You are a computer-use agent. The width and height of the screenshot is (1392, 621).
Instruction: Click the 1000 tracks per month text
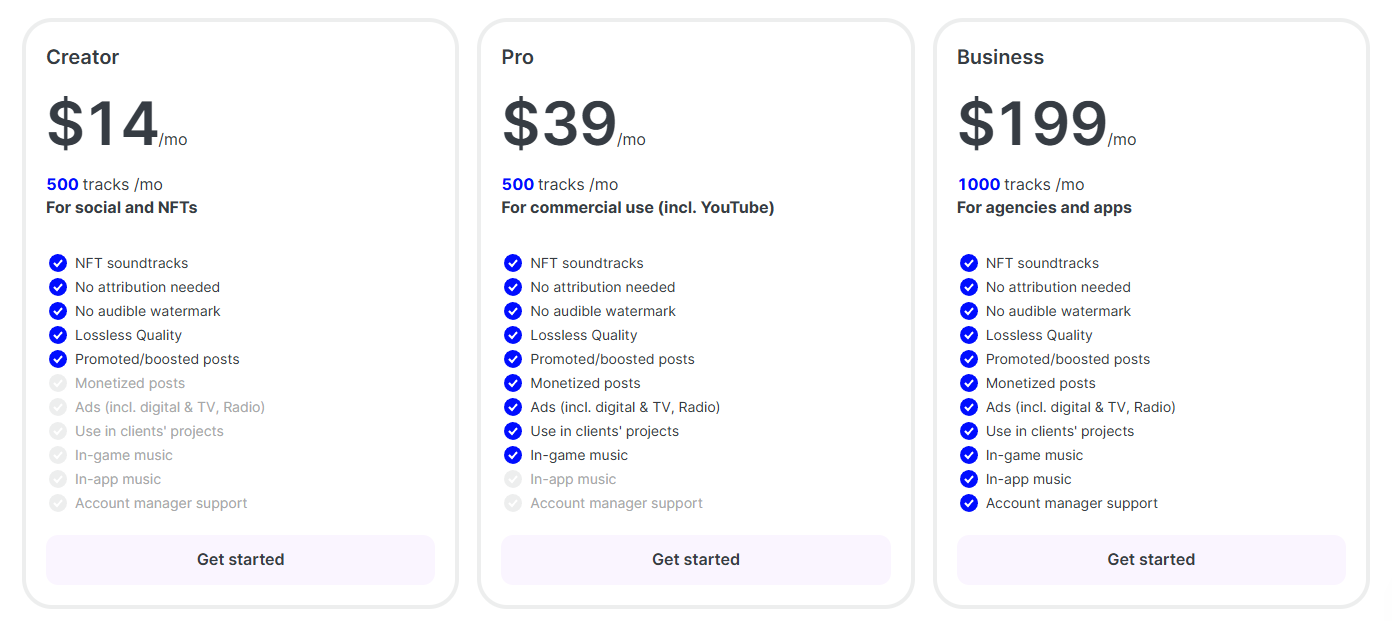(x=1020, y=184)
